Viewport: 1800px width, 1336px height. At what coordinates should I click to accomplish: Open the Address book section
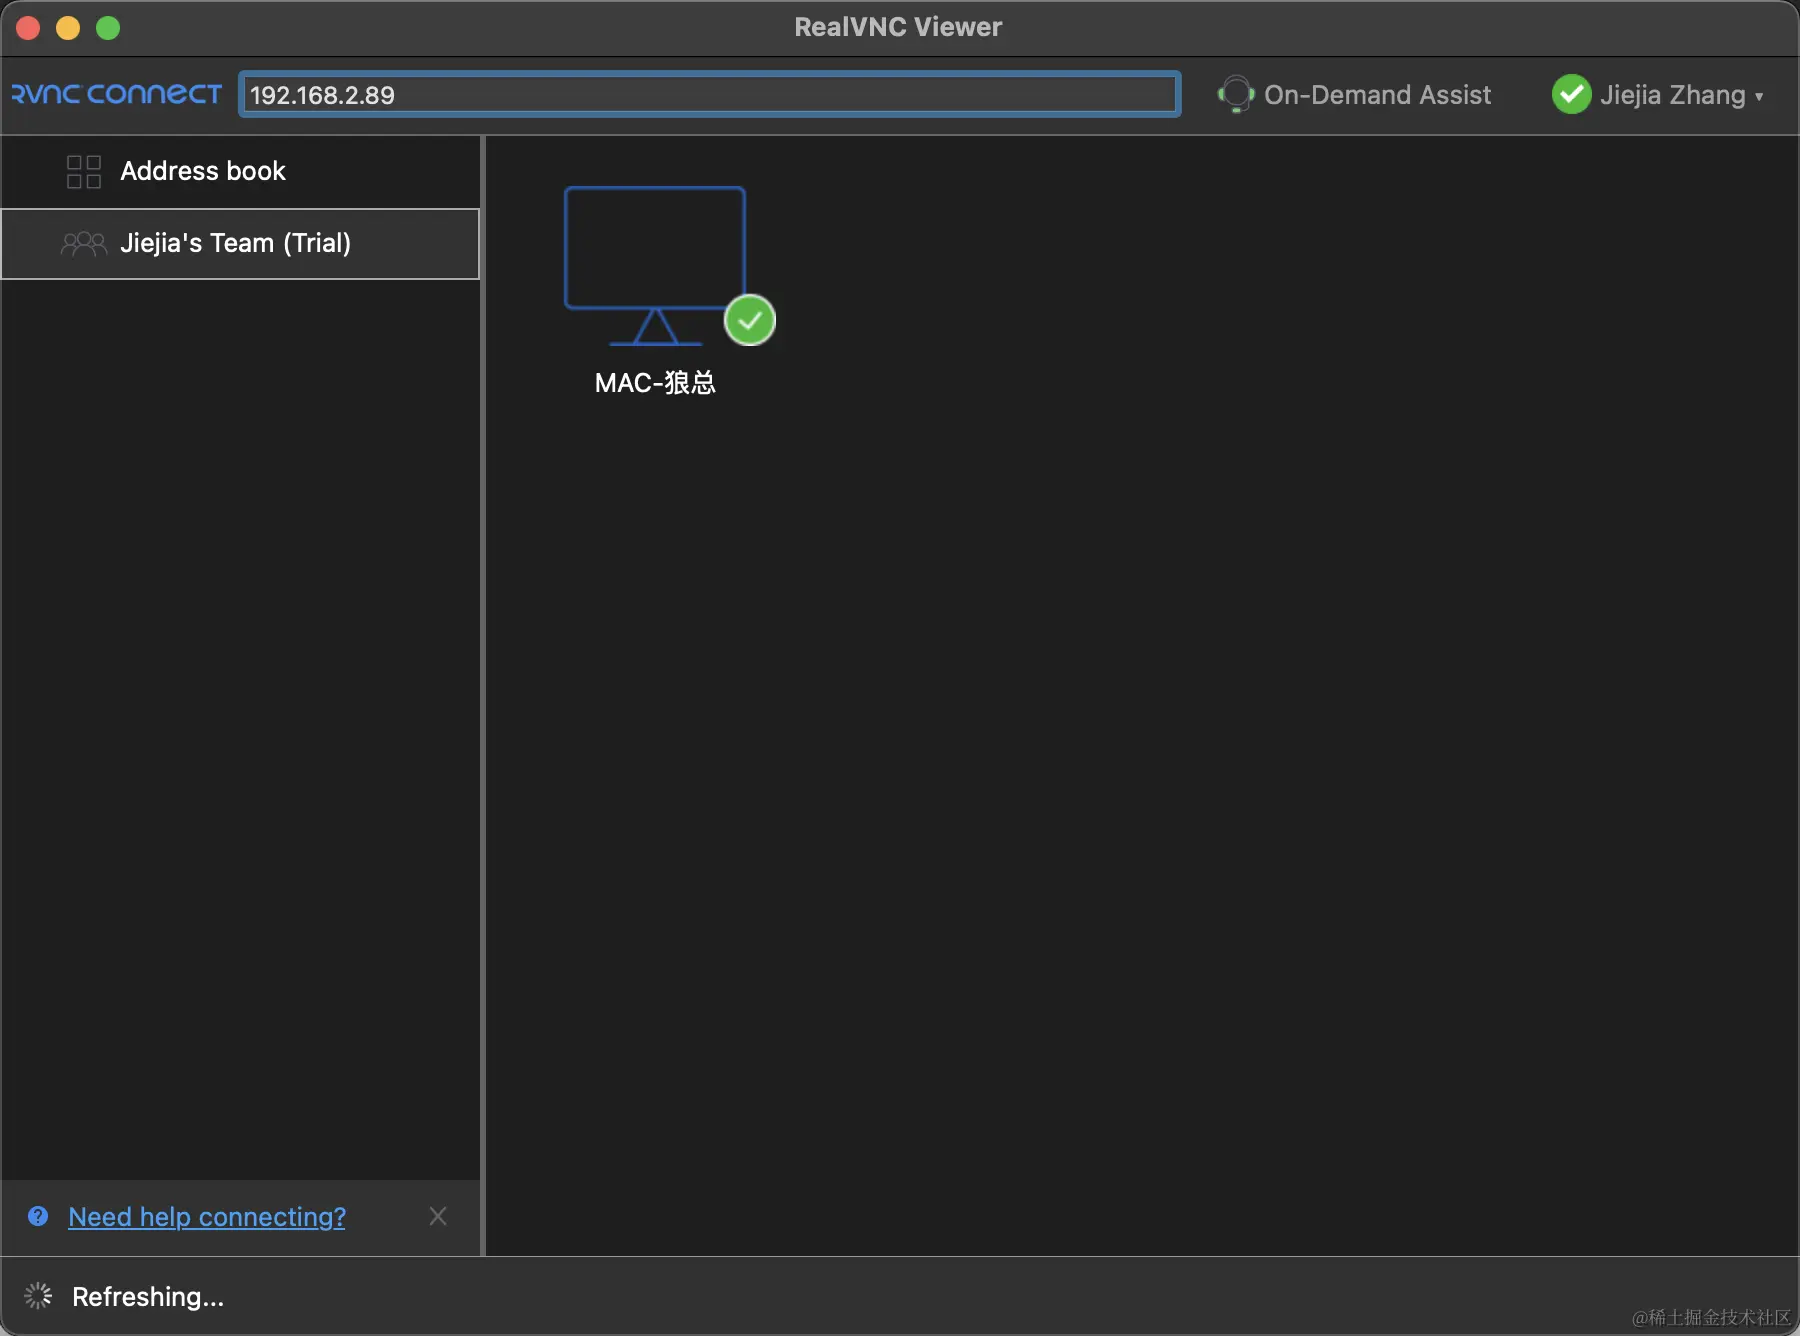point(241,171)
